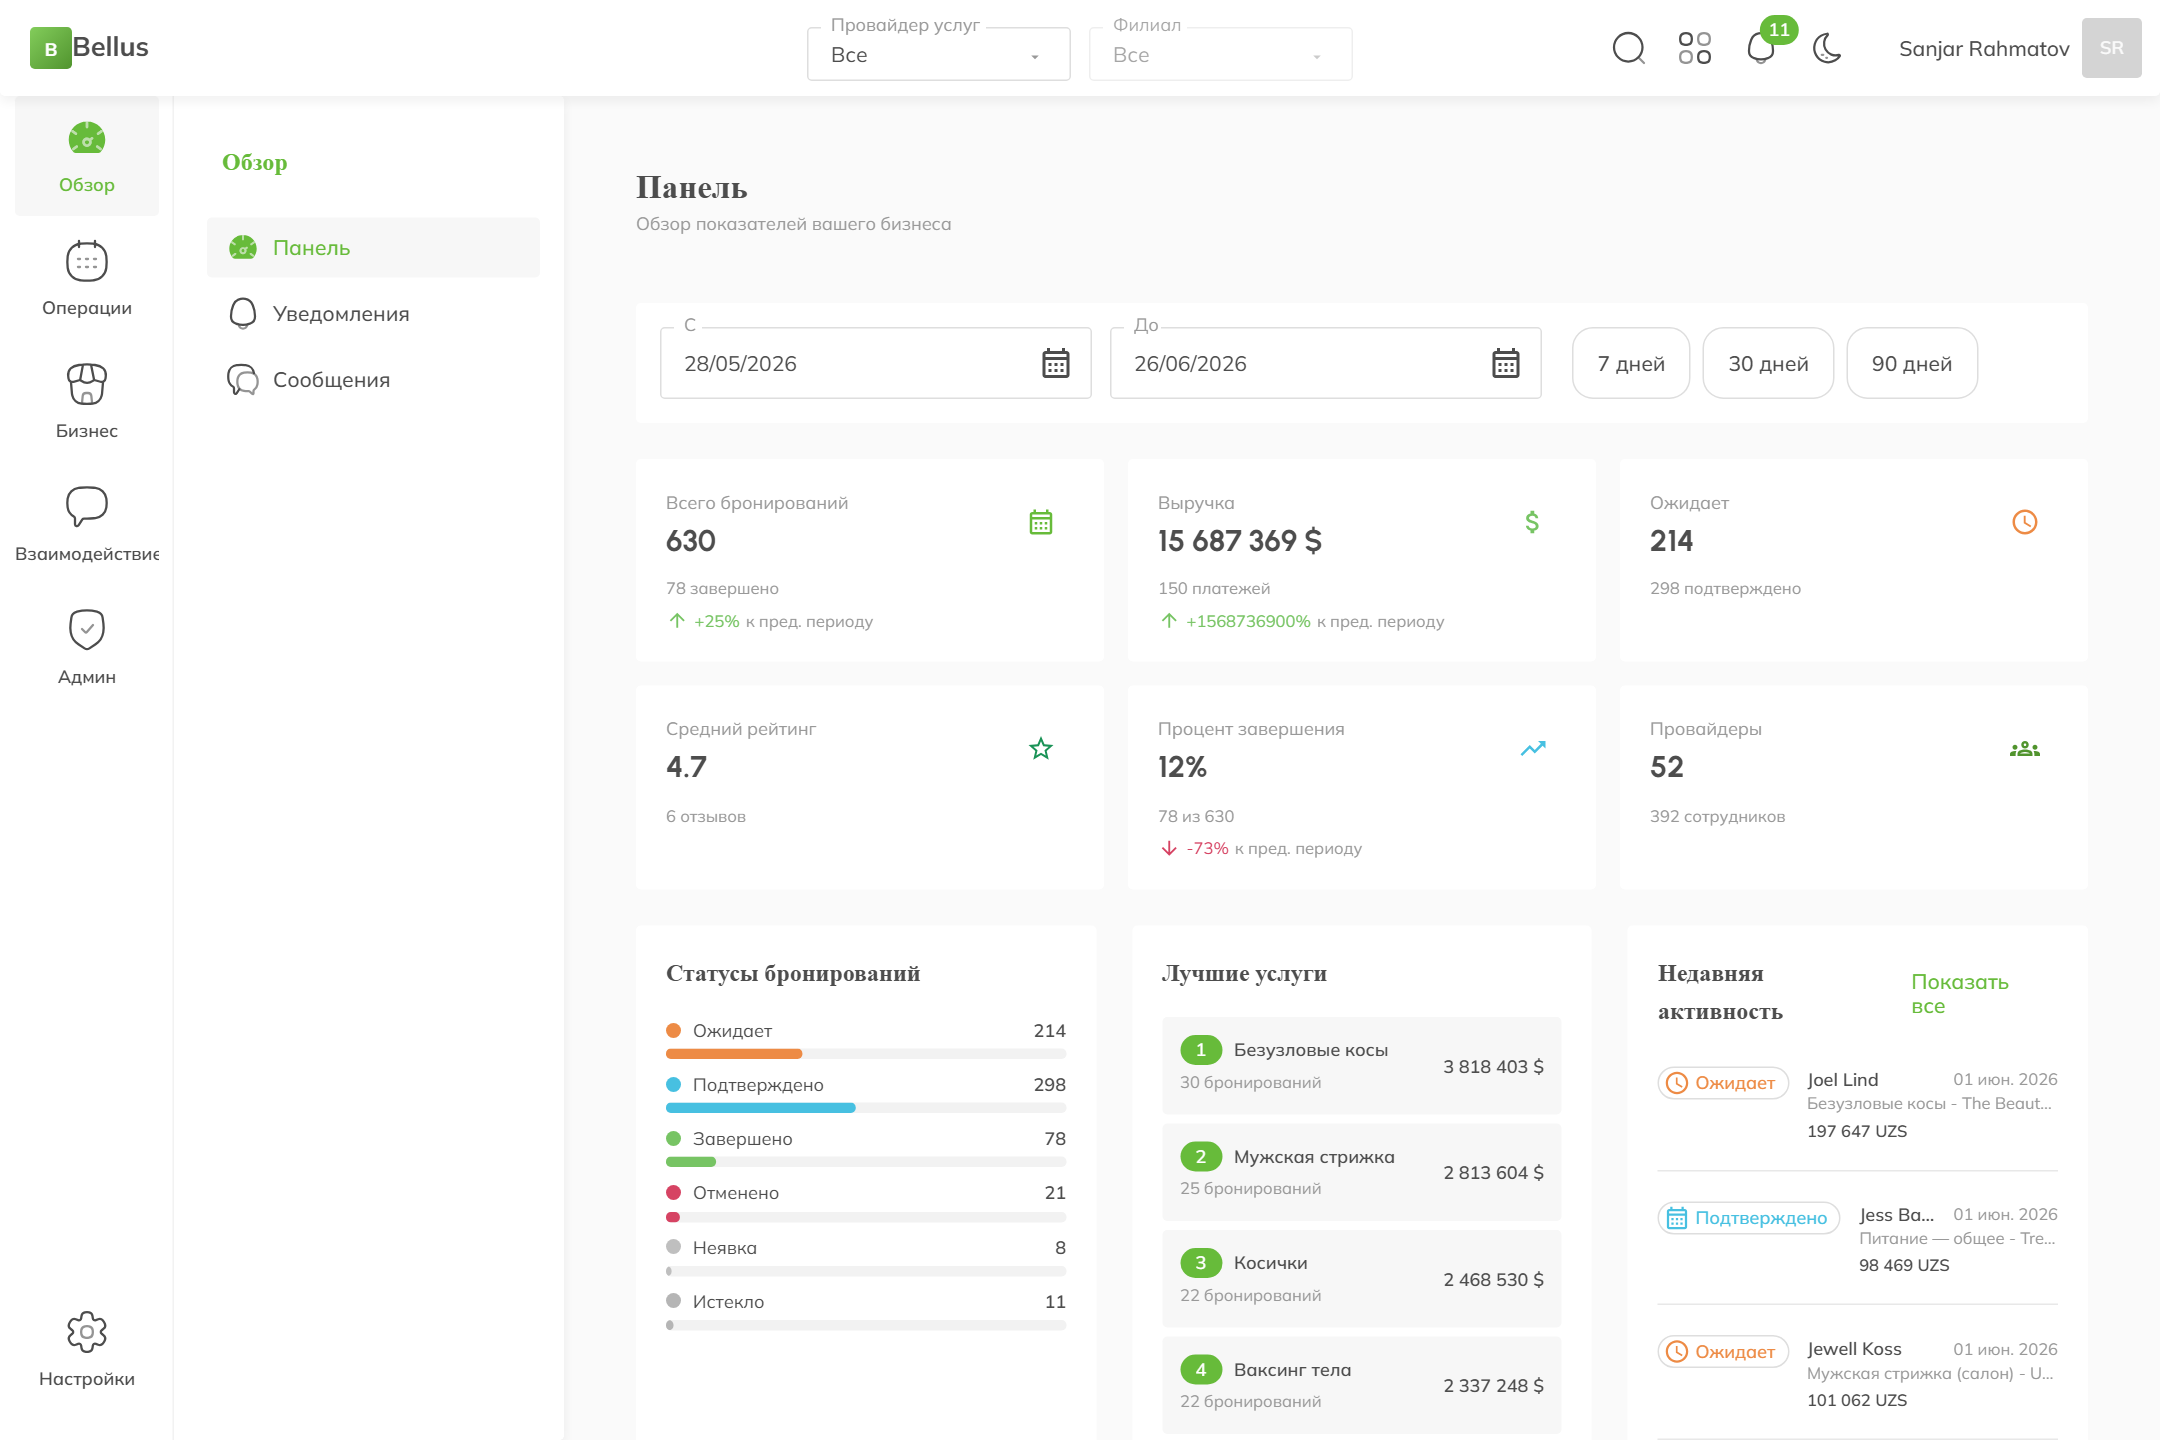Click the Joel Lind activity name
Viewport: 2160px width, 1440px height.
click(1842, 1079)
